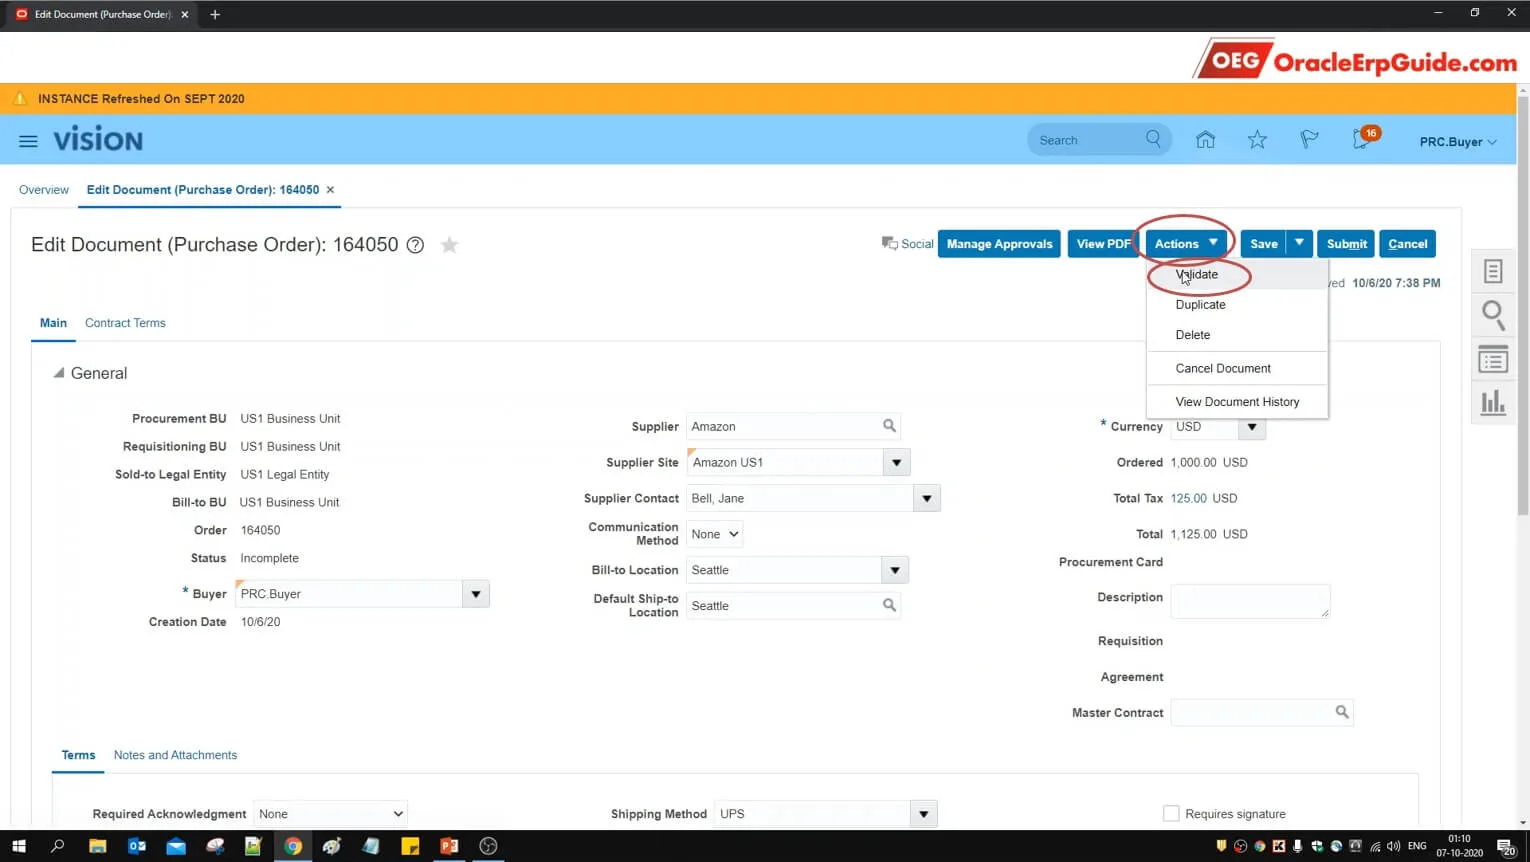This screenshot has width=1530, height=862.
Task: Expand the Bill-to Location dropdown
Action: pos(895,570)
